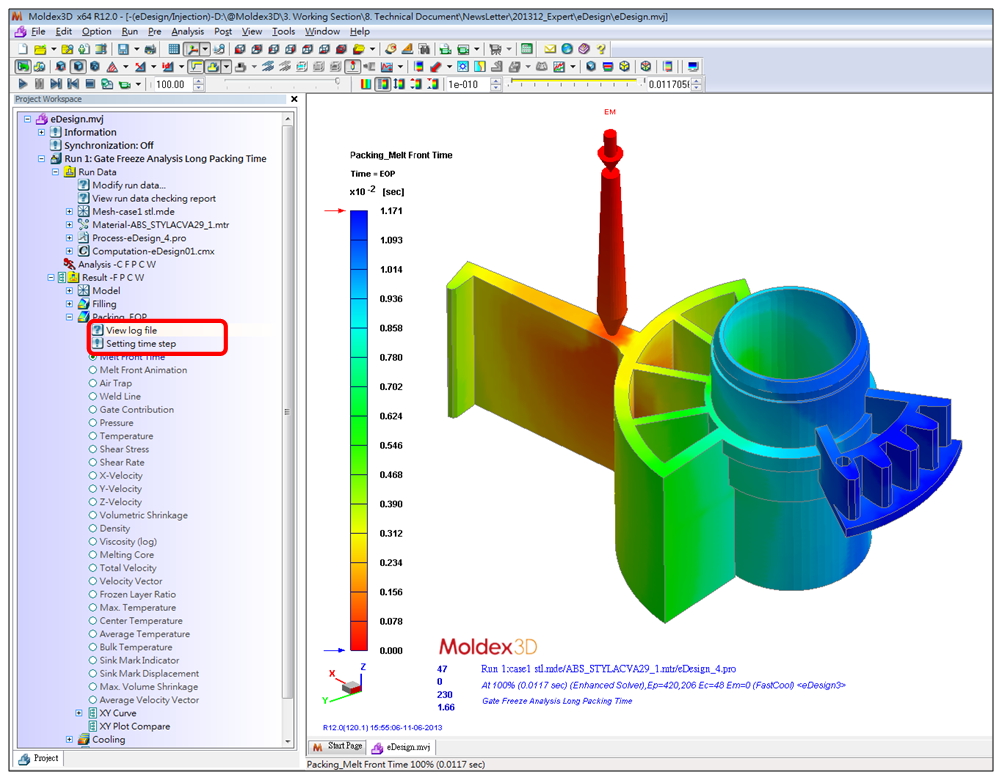Click the yellow question mark help icon
Screen dimensions: 1002x781
click(601, 49)
